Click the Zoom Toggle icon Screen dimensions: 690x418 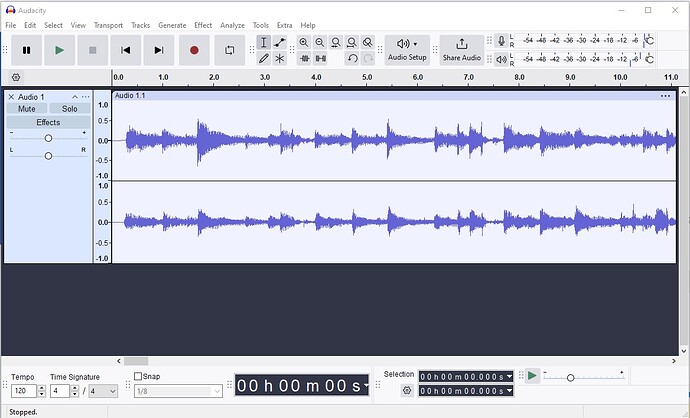pyautogui.click(x=367, y=42)
